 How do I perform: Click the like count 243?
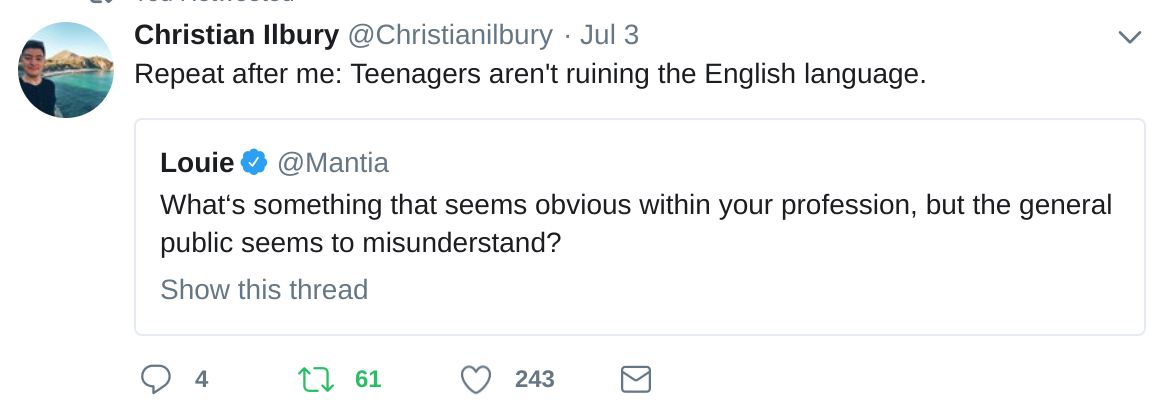[x=534, y=380]
